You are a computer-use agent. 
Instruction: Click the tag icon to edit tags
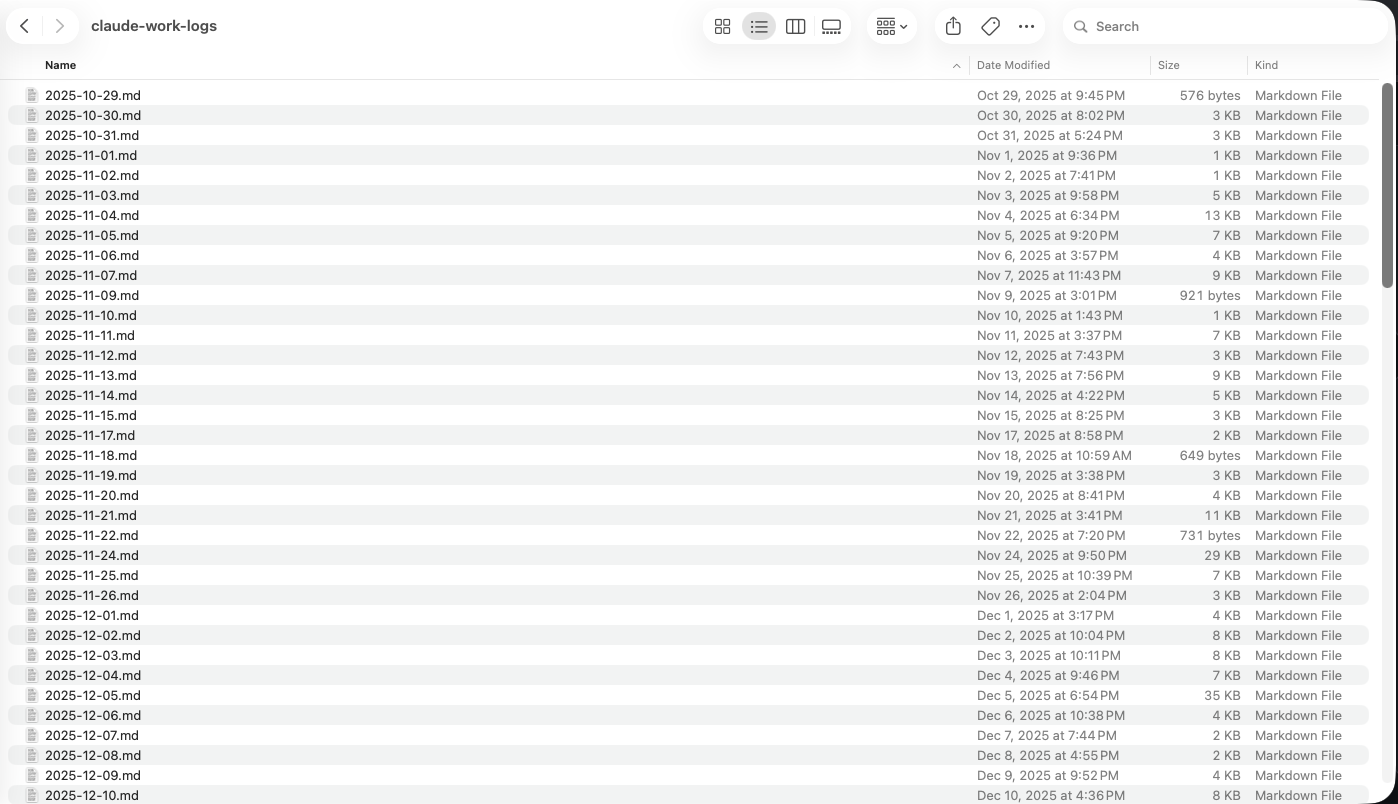pos(990,27)
